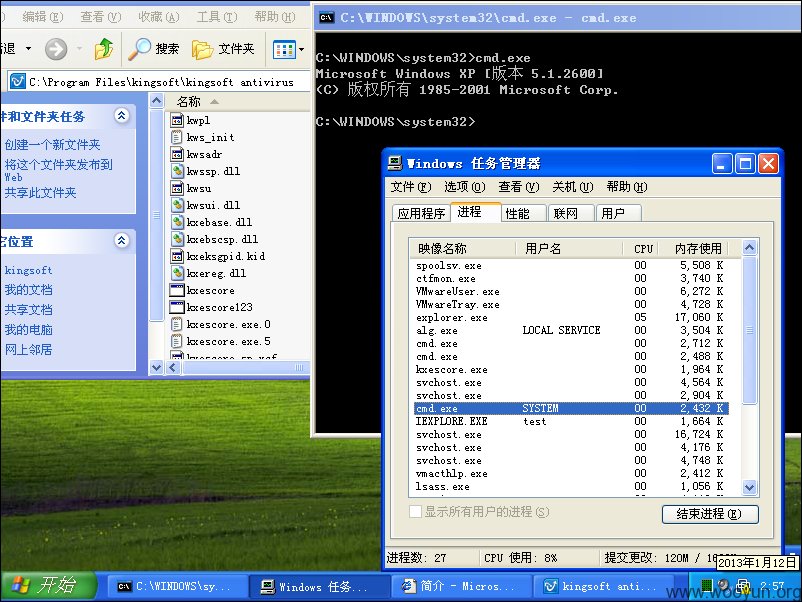Select the kxebase.dll file icon

[x=177, y=222]
